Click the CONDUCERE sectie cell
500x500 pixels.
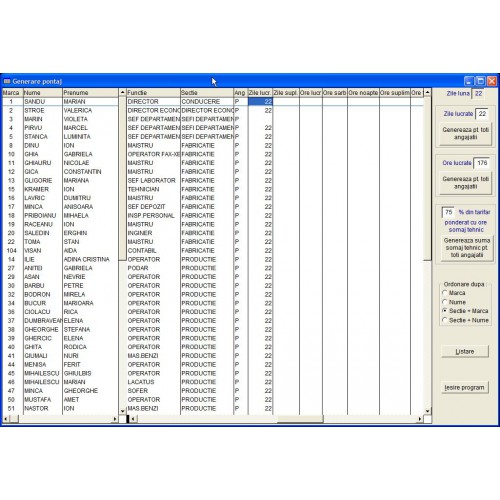(207, 102)
